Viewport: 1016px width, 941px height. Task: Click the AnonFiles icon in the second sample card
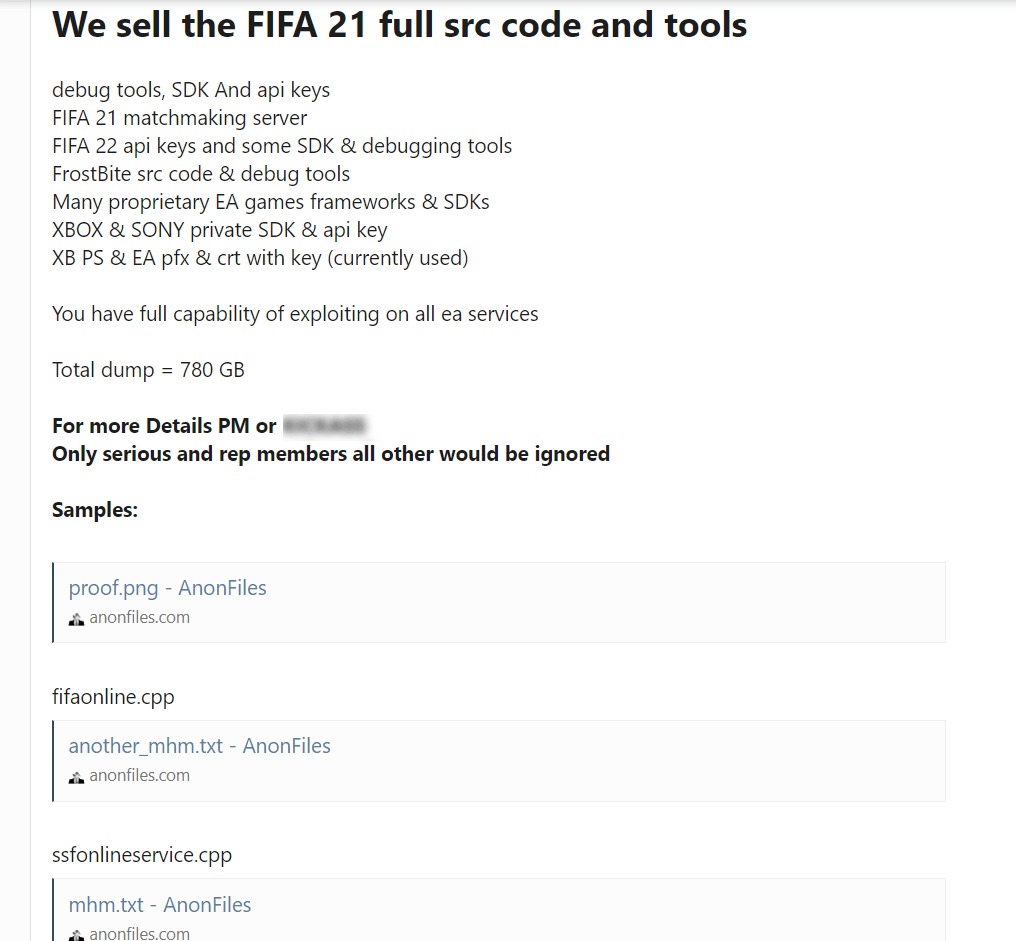click(77, 776)
